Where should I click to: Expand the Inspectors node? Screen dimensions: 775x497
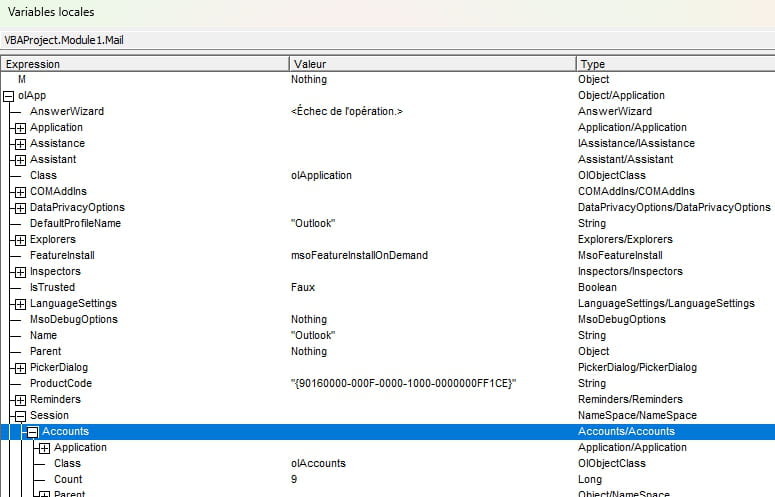(20, 272)
